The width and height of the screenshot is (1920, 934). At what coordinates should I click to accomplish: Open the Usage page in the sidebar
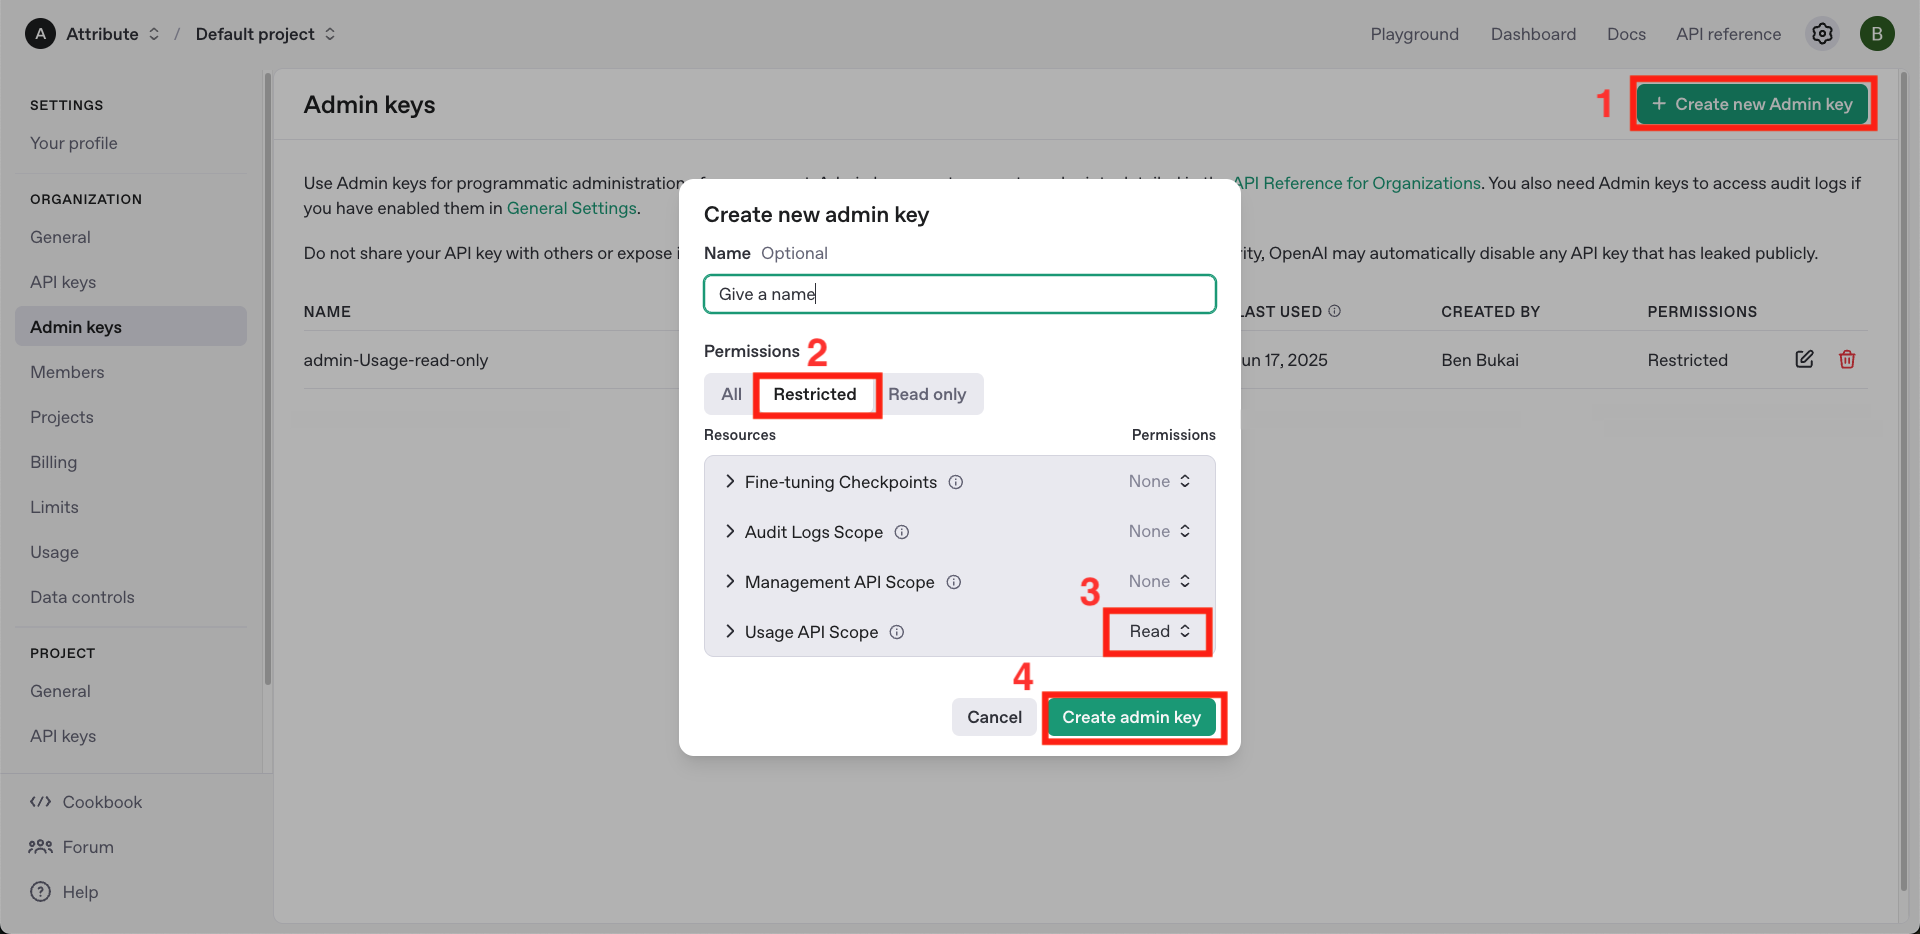coord(54,552)
